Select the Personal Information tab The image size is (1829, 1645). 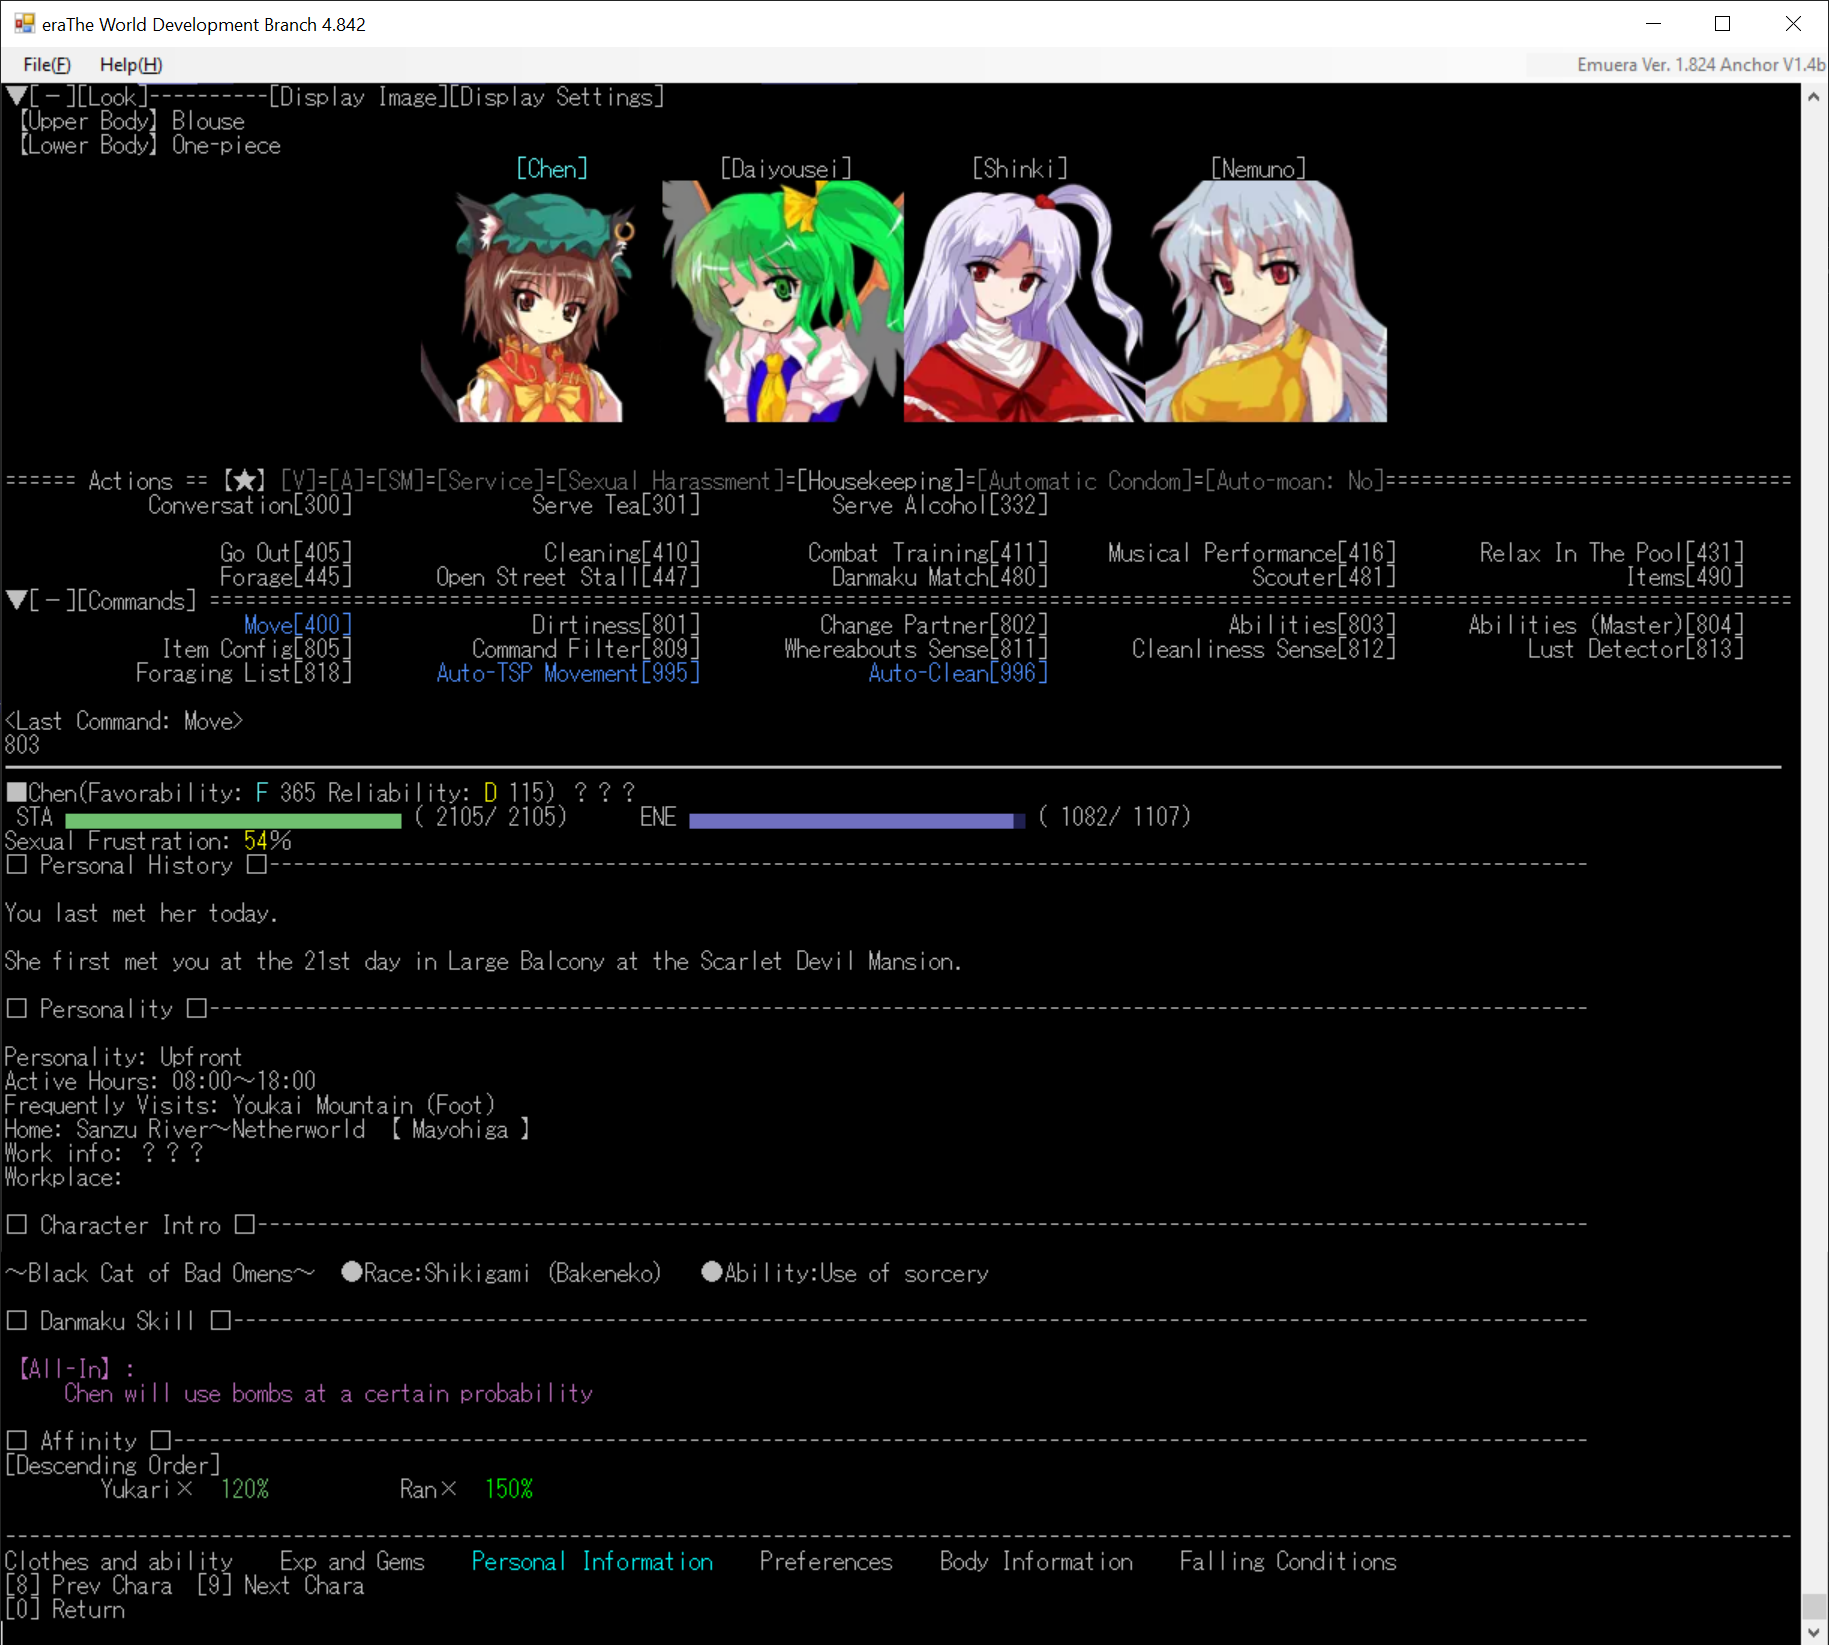[x=592, y=1561]
